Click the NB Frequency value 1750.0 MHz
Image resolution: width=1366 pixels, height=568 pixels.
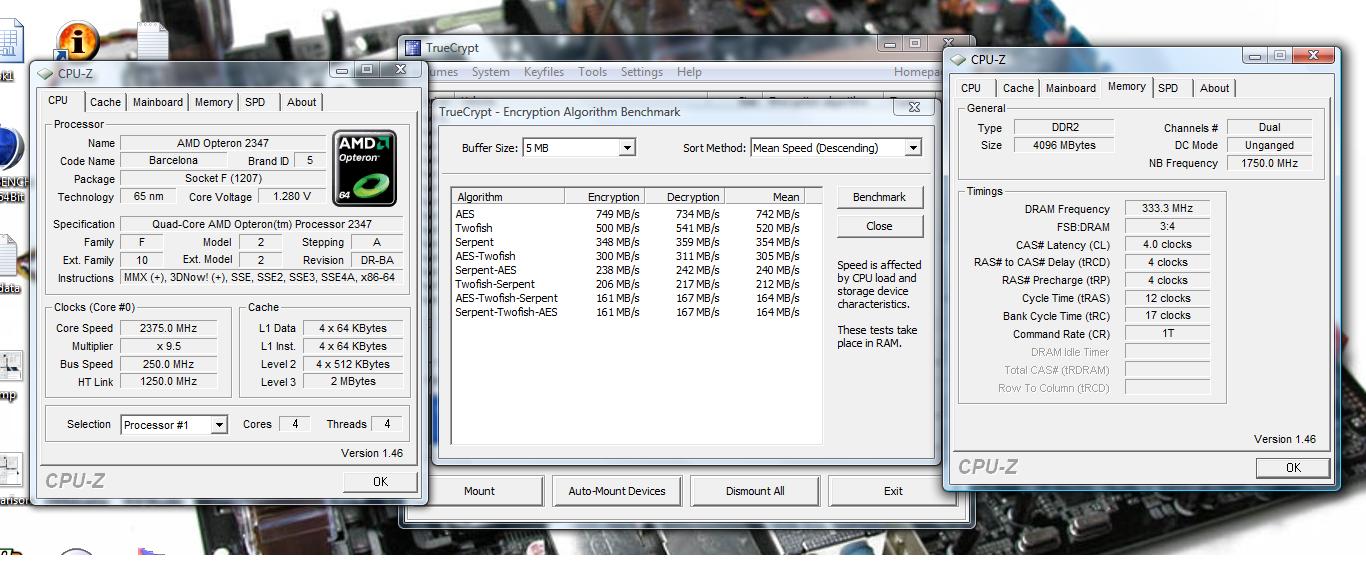click(x=1269, y=163)
